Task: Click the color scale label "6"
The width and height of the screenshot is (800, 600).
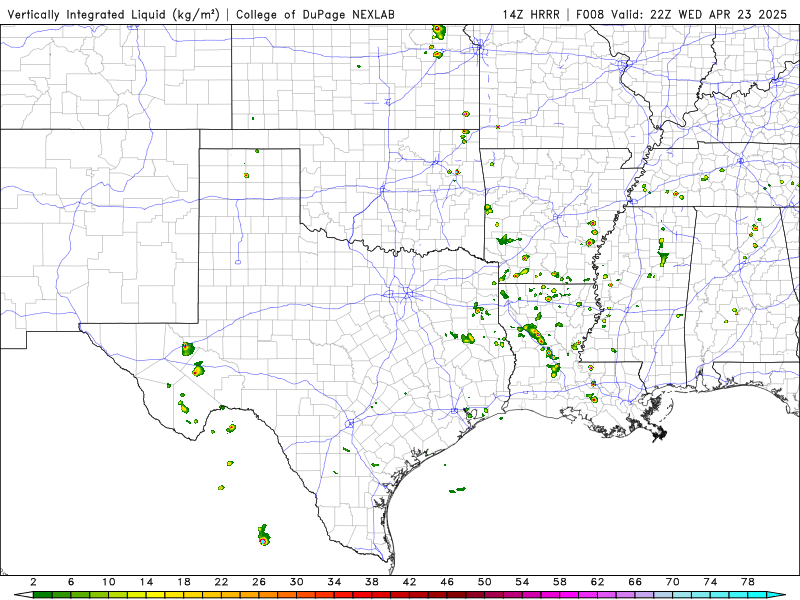Action: pyautogui.click(x=71, y=582)
